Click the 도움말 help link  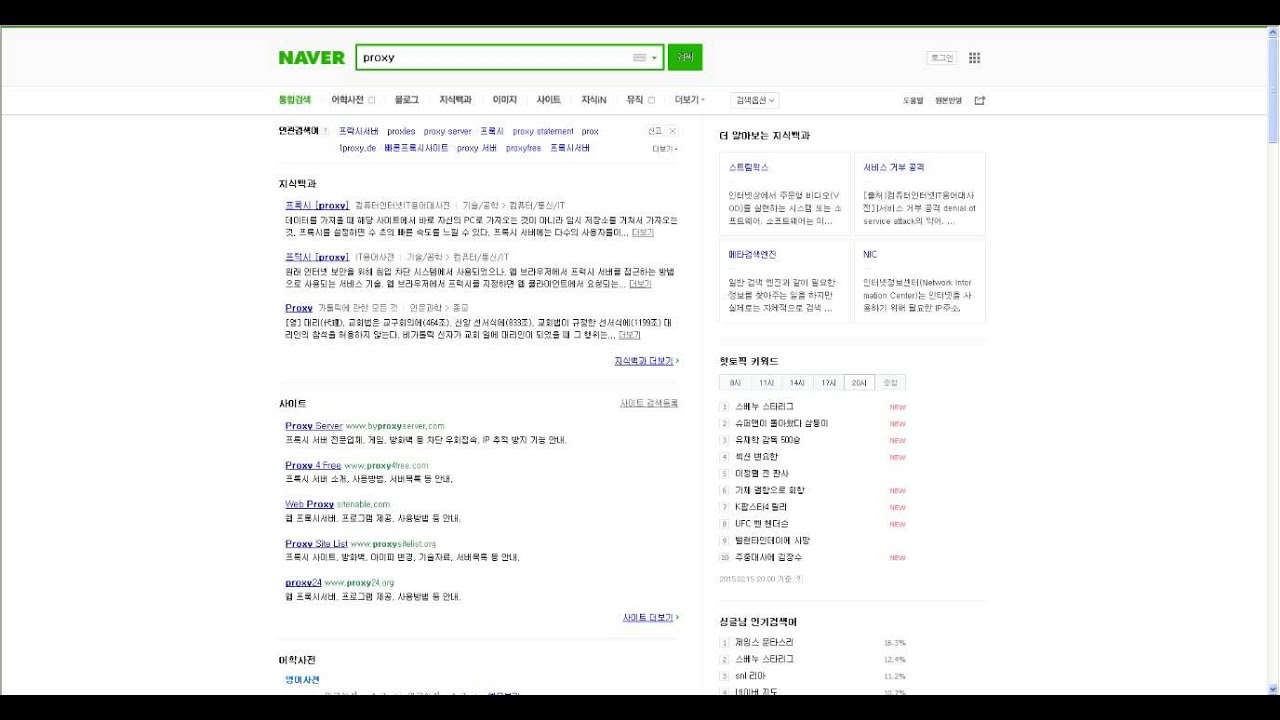(x=913, y=100)
